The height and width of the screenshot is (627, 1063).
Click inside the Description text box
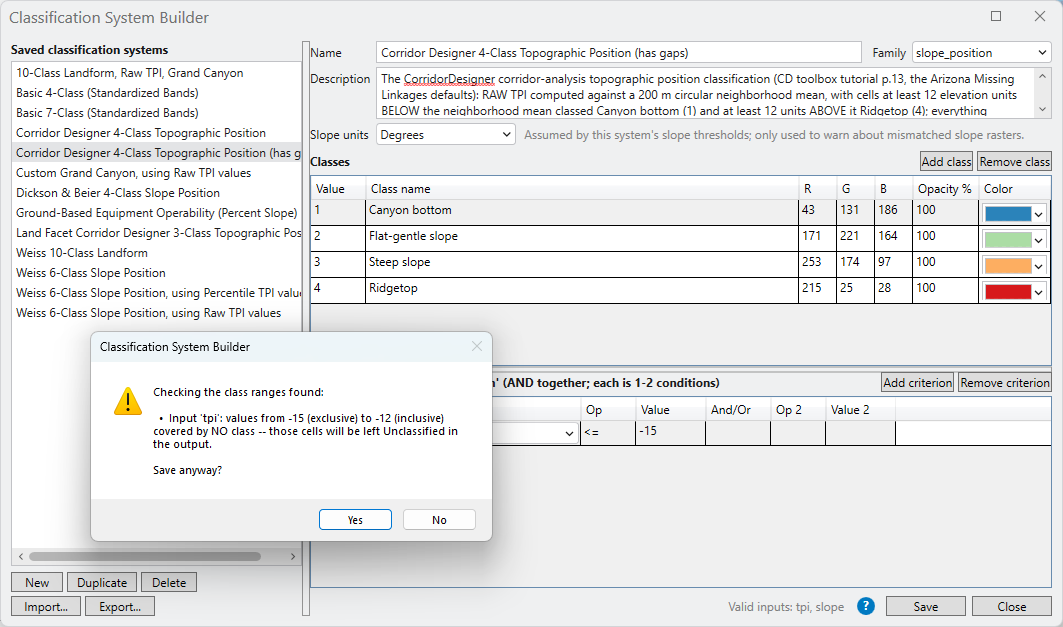click(705, 94)
